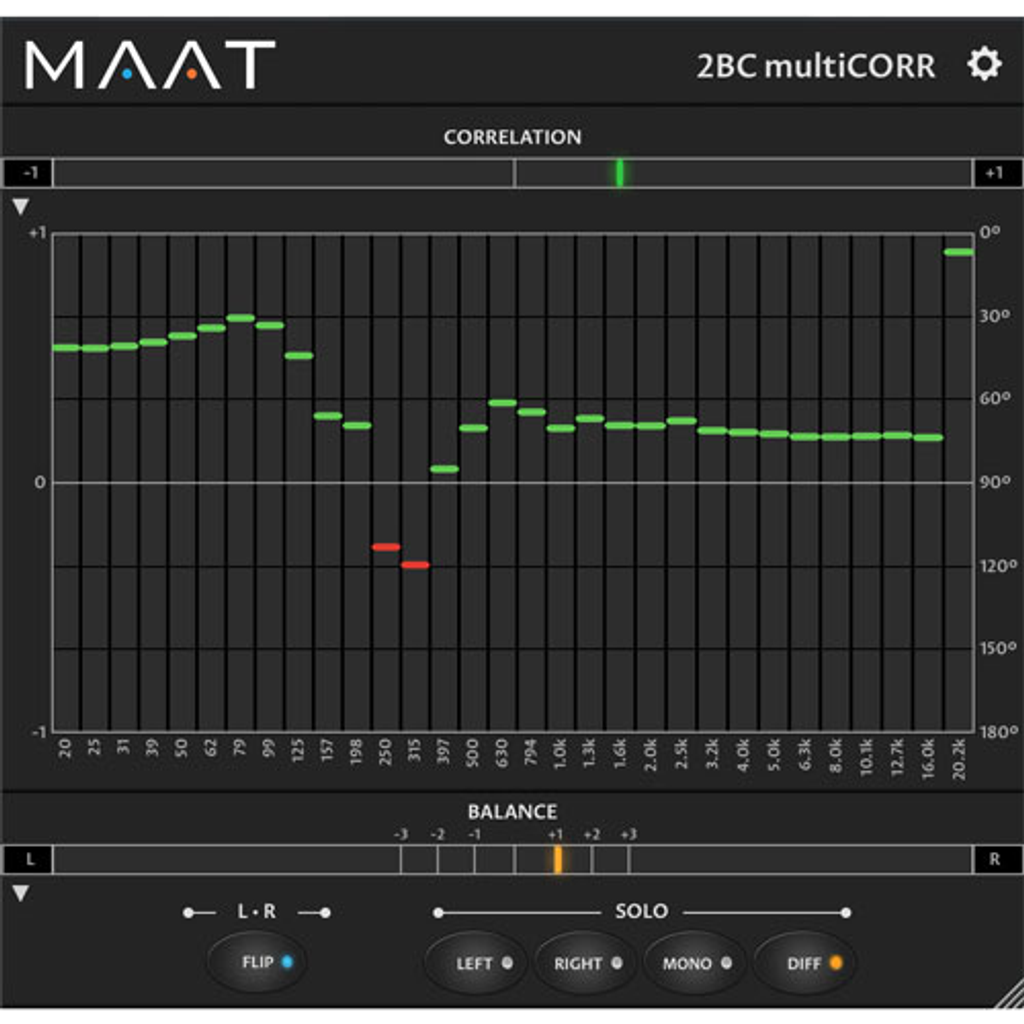Click the 1.0k frequency label

(x=560, y=754)
